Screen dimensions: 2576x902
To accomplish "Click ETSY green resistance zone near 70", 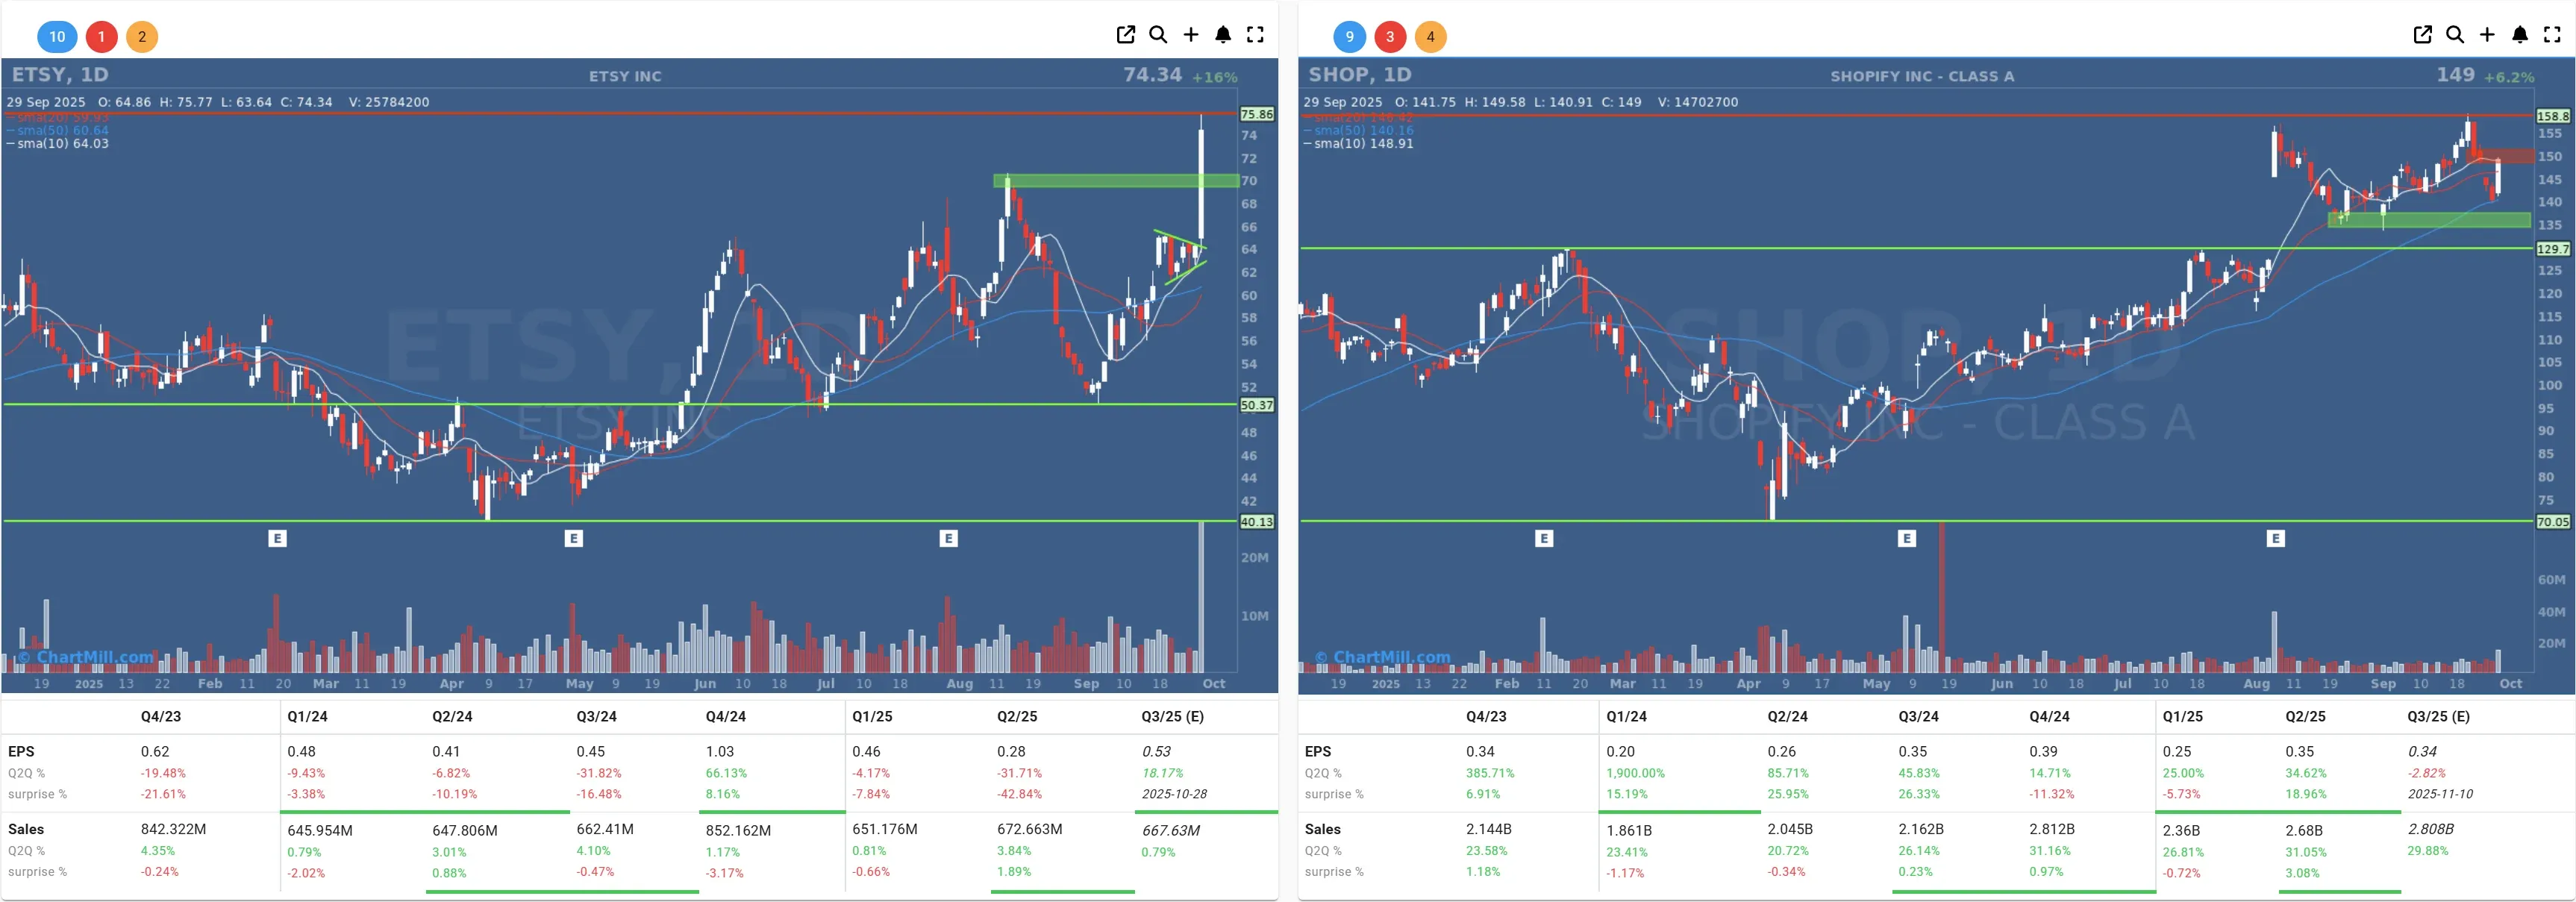I will [x=1115, y=181].
